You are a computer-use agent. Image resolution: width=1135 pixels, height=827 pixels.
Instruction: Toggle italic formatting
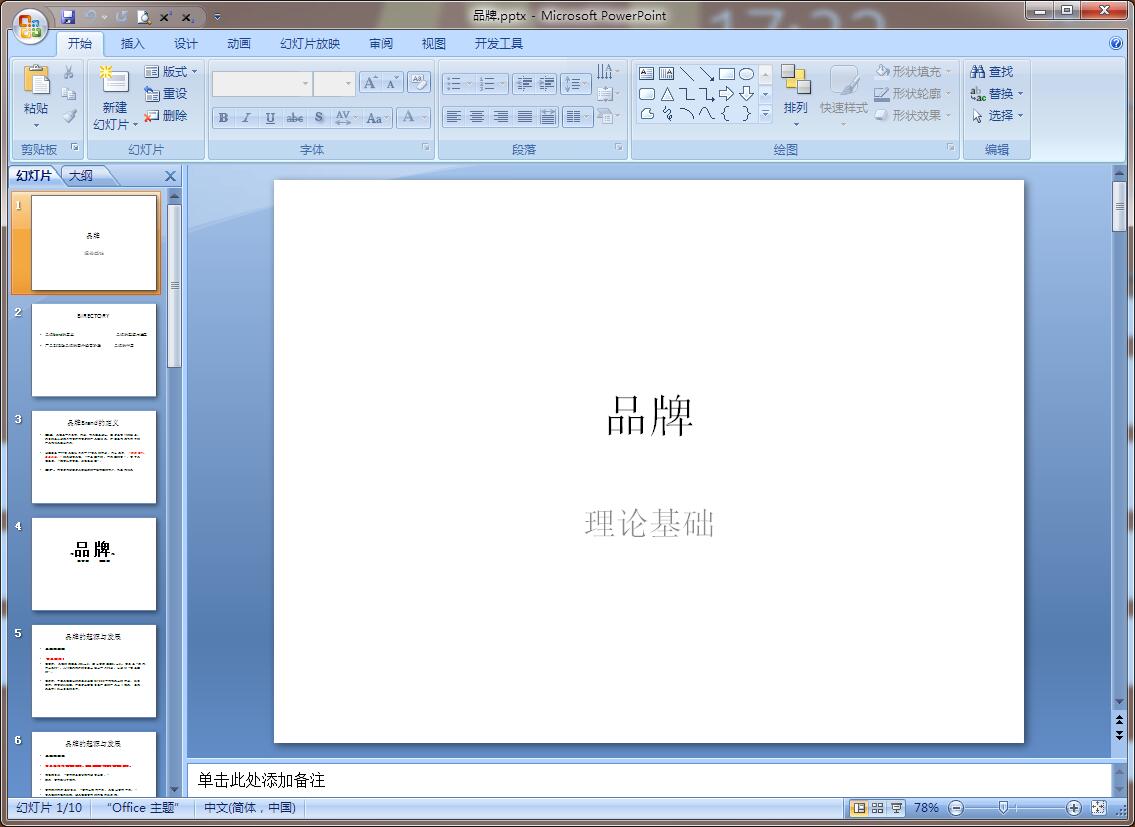246,118
